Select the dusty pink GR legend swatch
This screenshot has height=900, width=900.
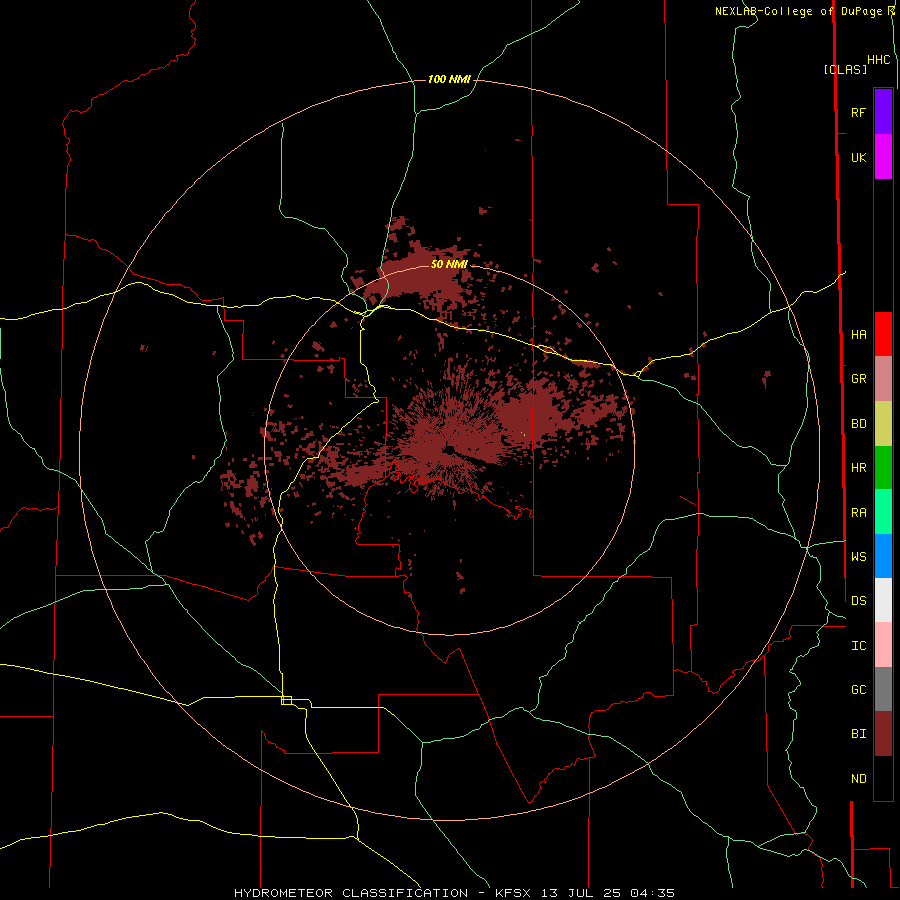coord(883,379)
